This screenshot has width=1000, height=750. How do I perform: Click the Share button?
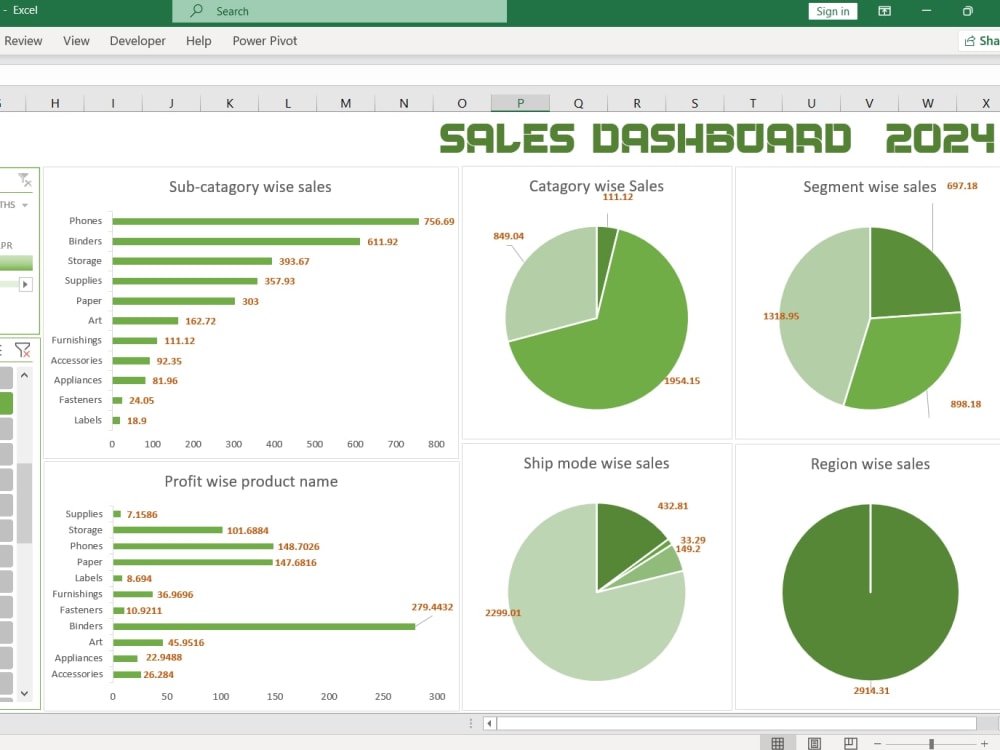[x=981, y=41]
